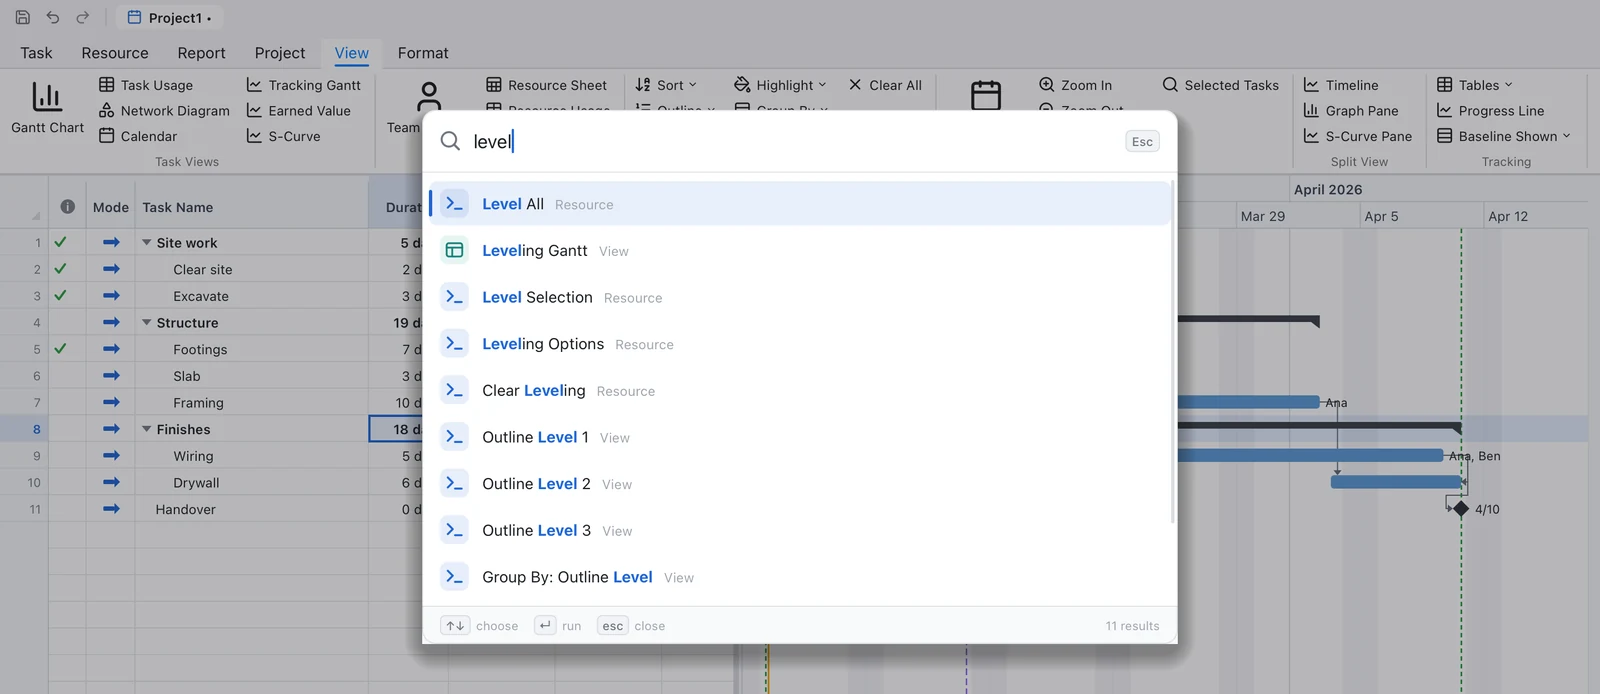Click the Clear site task name

coord(203,270)
